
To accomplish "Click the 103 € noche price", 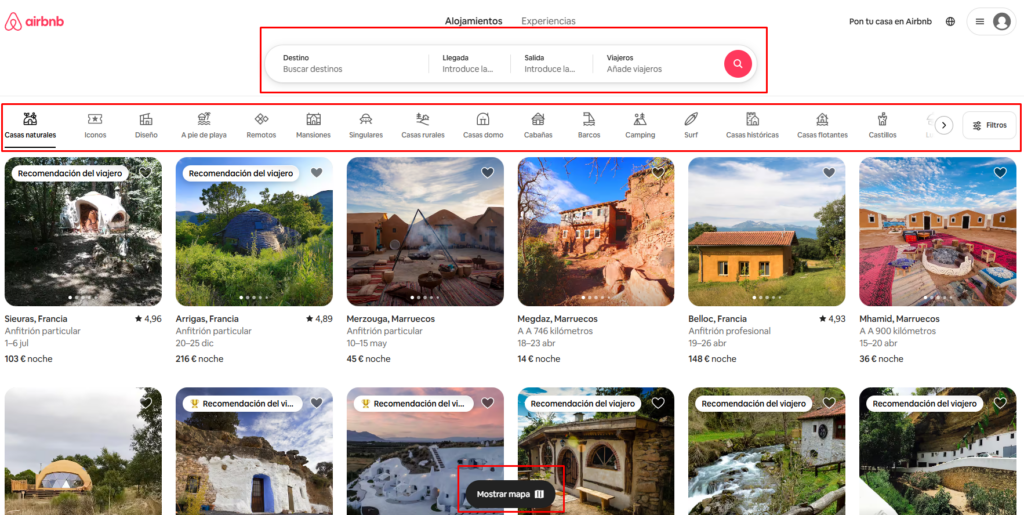I will [x=29, y=359].
